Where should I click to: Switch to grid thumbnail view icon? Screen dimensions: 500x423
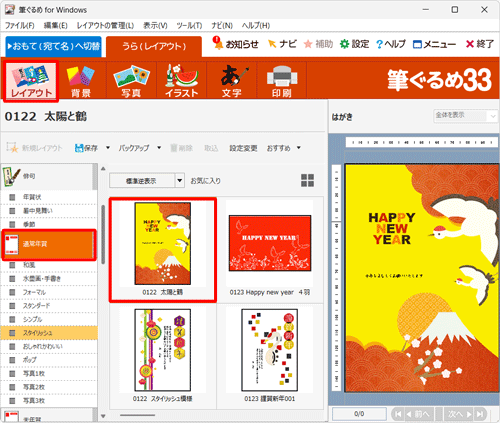[x=307, y=180]
